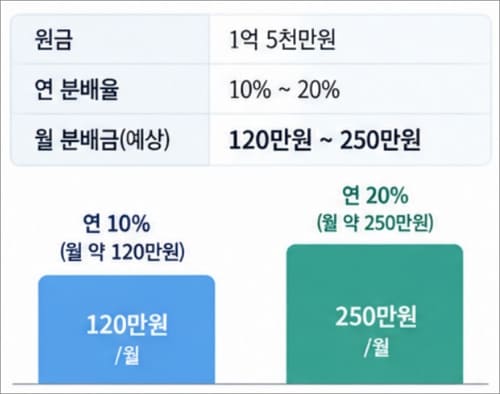The width and height of the screenshot is (500, 394).
Task: Select the 1억 5천만원 principal value
Action: click(x=282, y=39)
